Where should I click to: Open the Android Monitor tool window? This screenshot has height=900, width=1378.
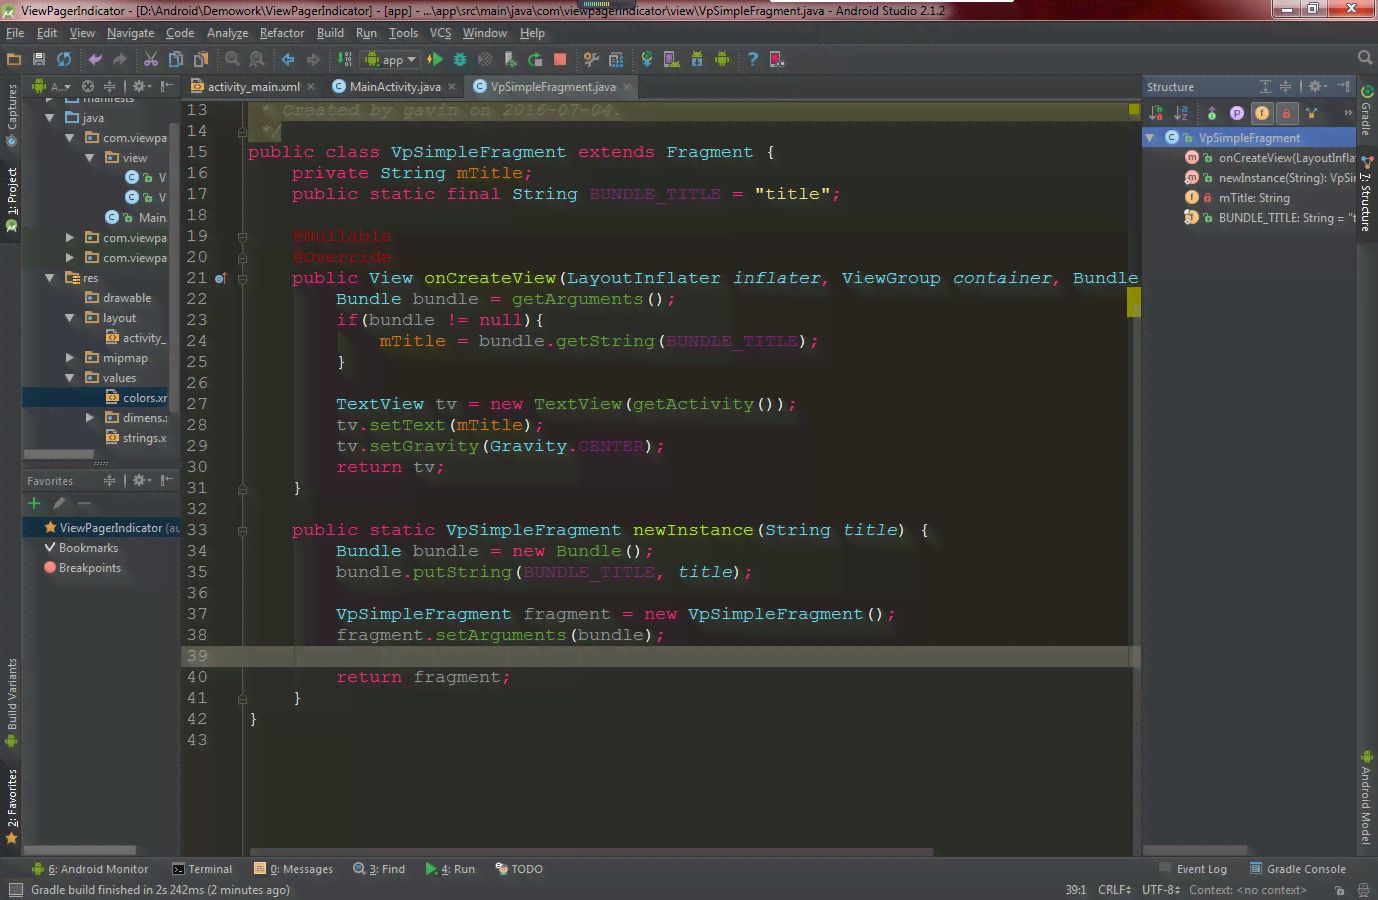90,869
